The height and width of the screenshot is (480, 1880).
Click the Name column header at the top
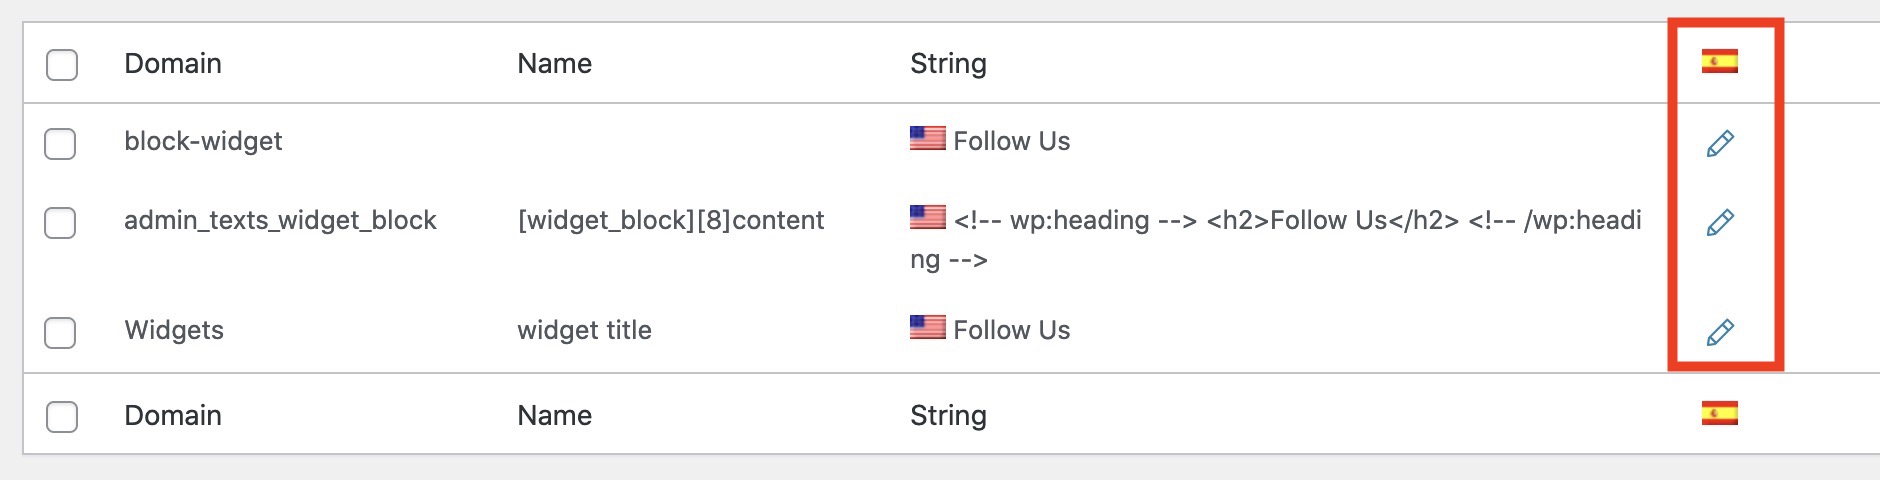click(x=555, y=64)
